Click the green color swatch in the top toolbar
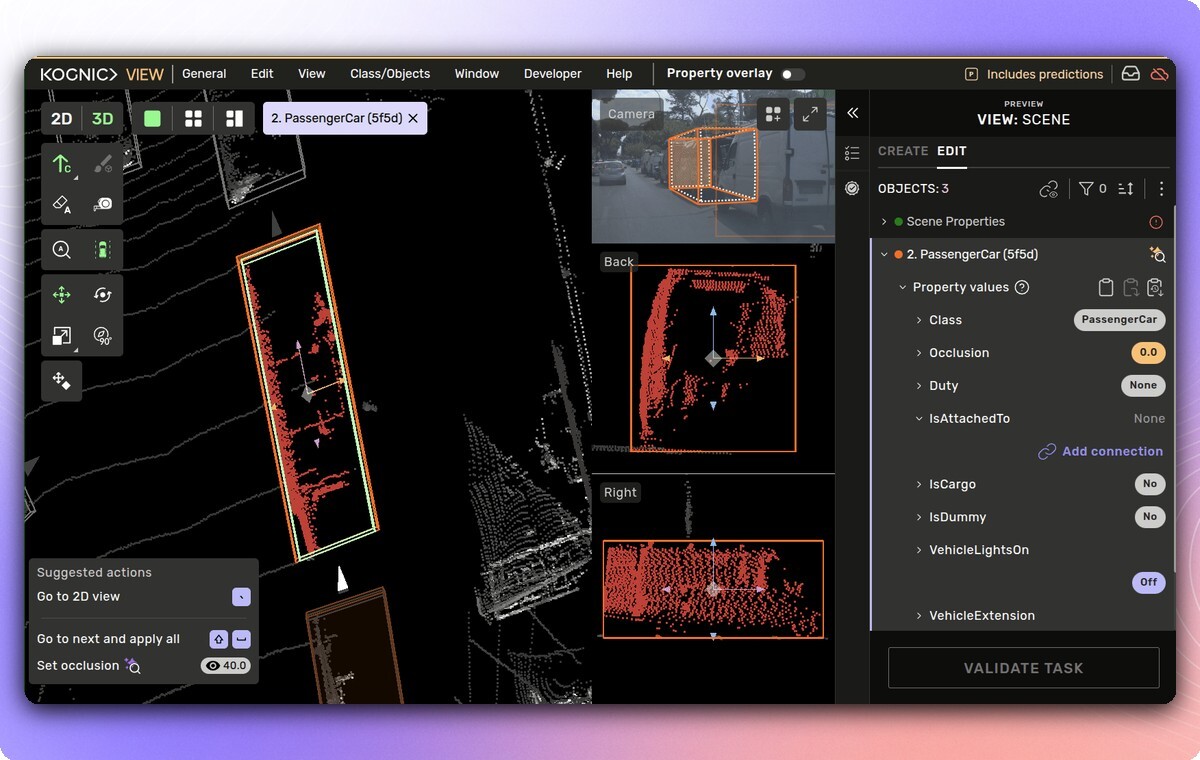The image size is (1200, 760). 152,118
